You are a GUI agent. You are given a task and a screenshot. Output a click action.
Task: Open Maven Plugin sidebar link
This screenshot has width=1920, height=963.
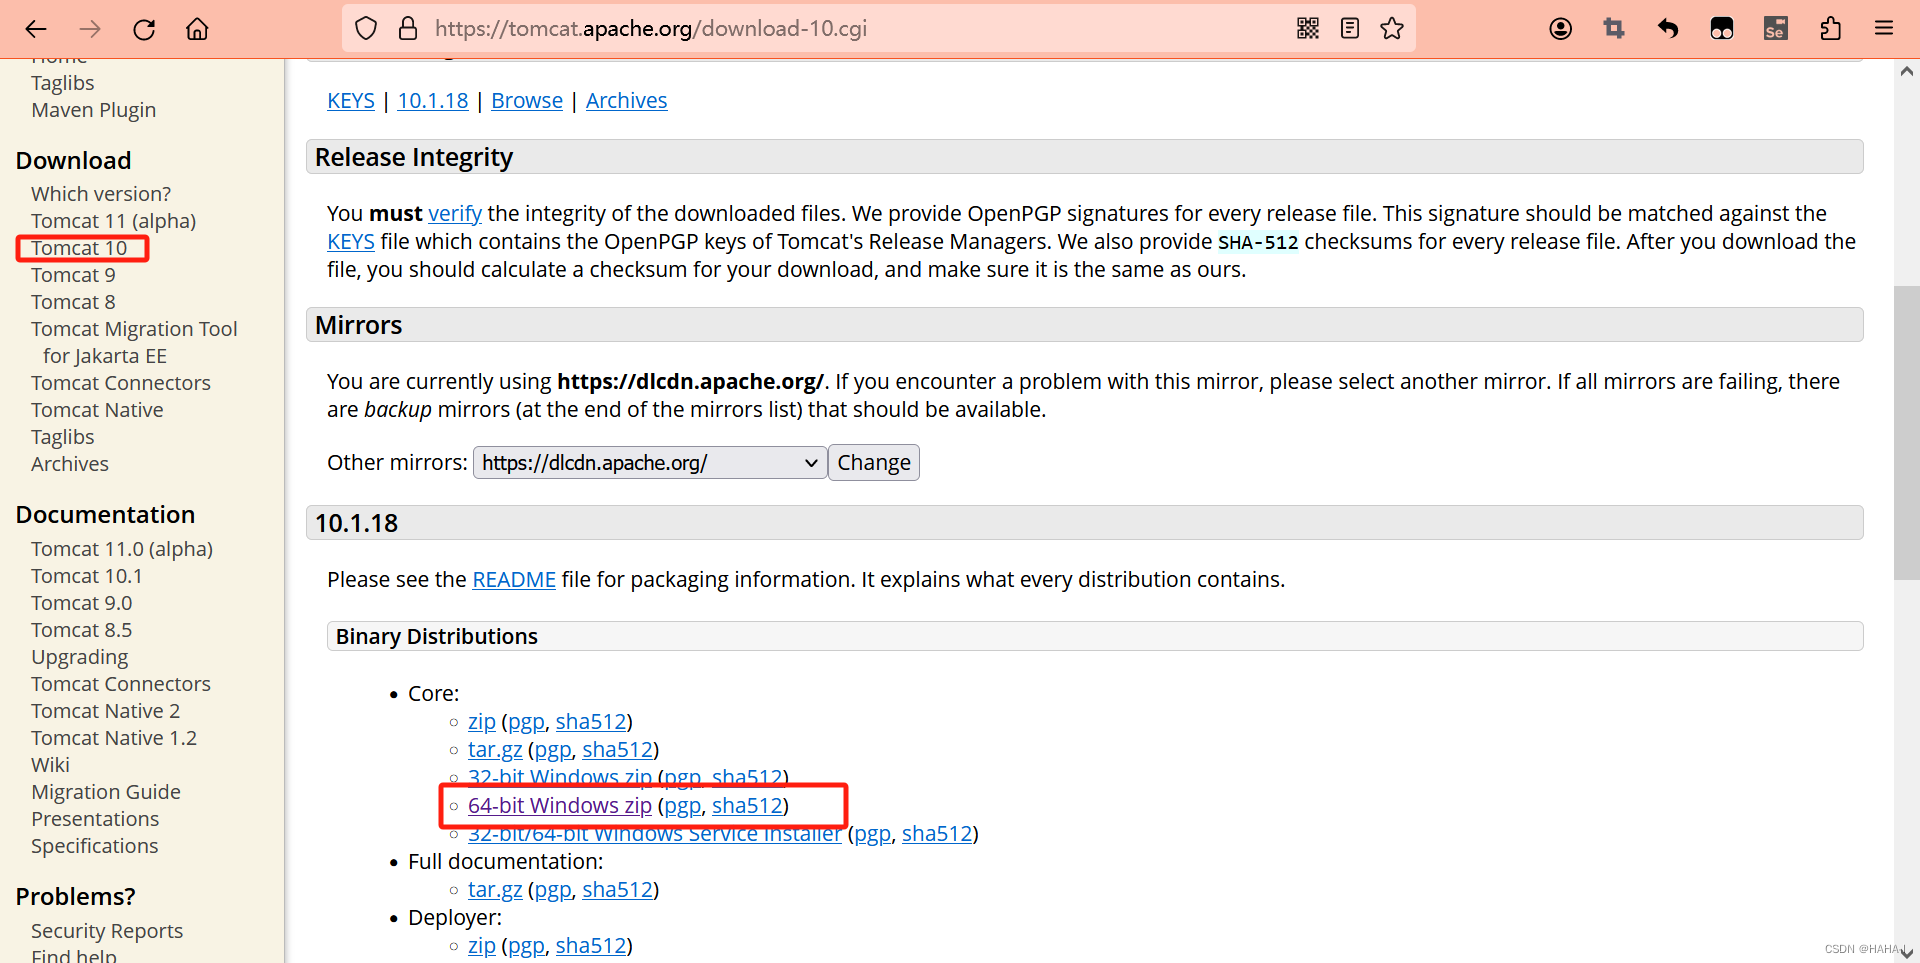(x=94, y=110)
